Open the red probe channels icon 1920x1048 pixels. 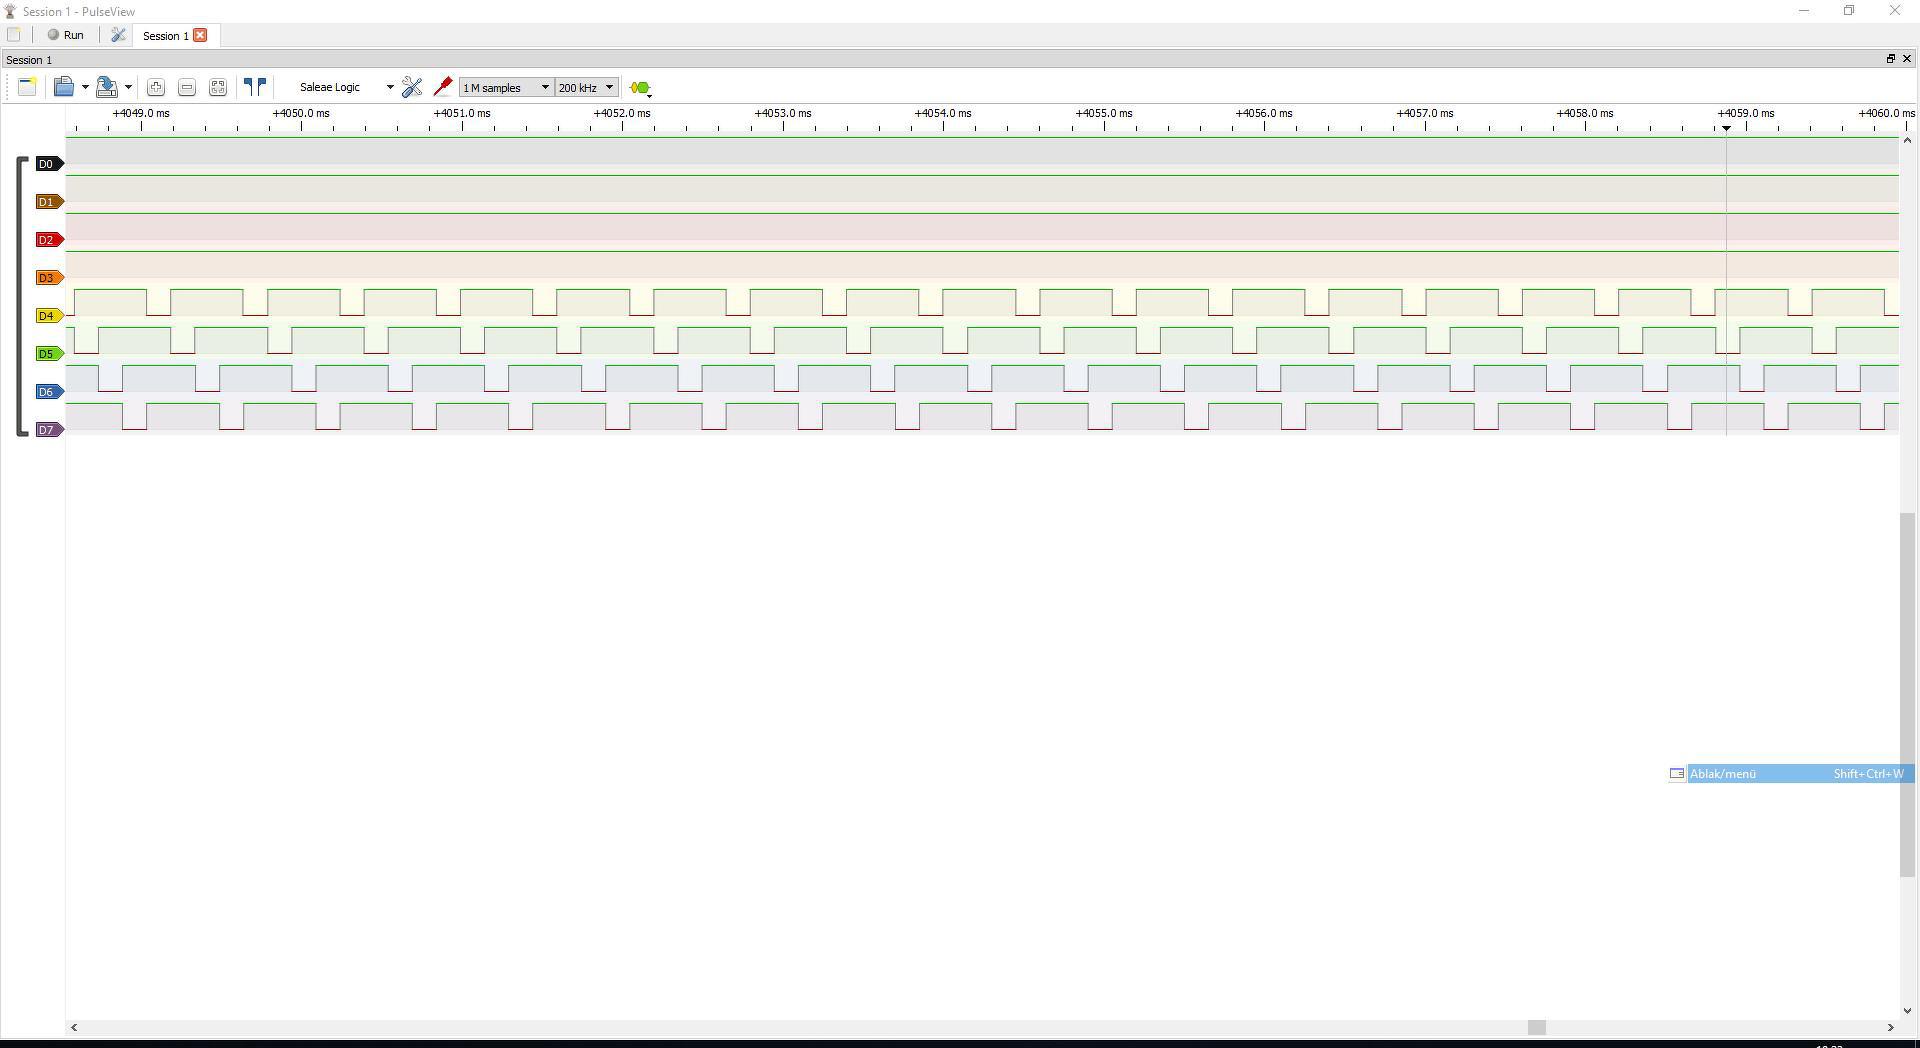442,87
